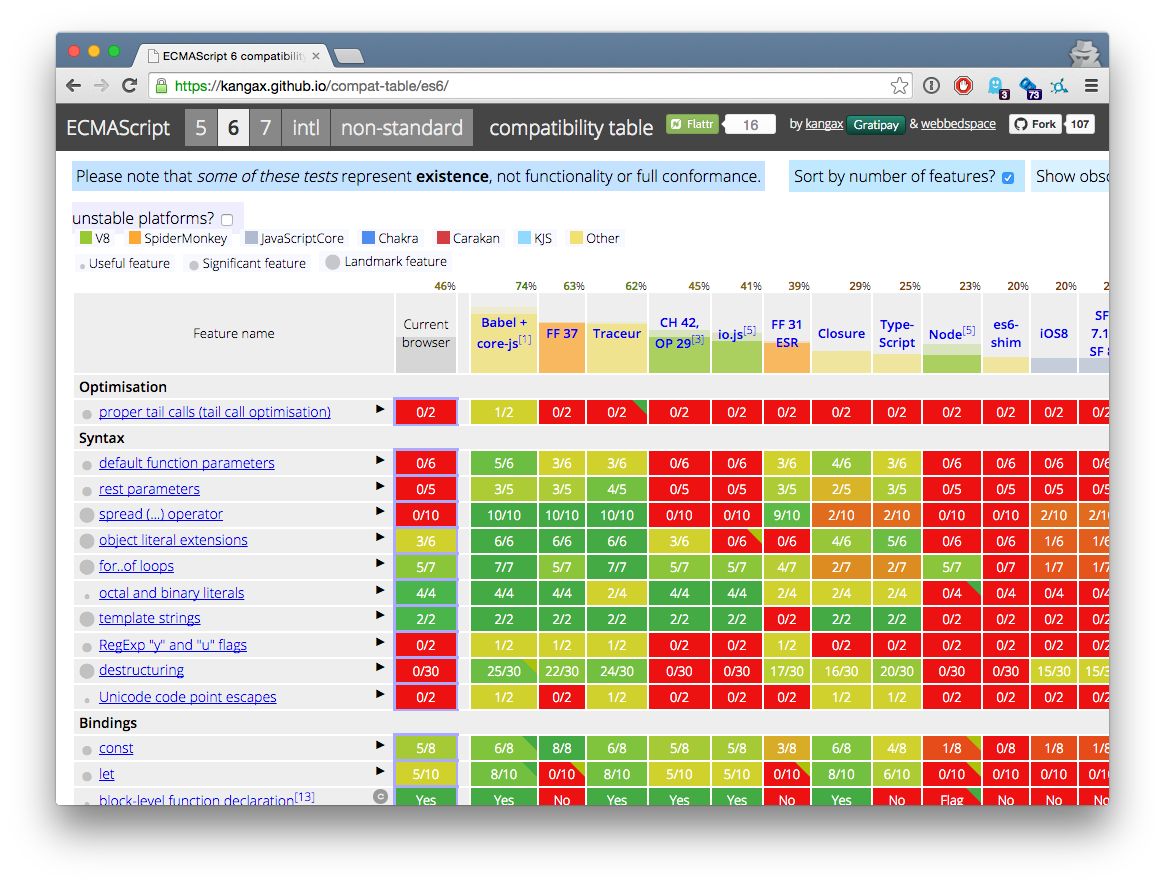Open Unicode code point escapes link
The width and height of the screenshot is (1165, 885).
coord(187,697)
